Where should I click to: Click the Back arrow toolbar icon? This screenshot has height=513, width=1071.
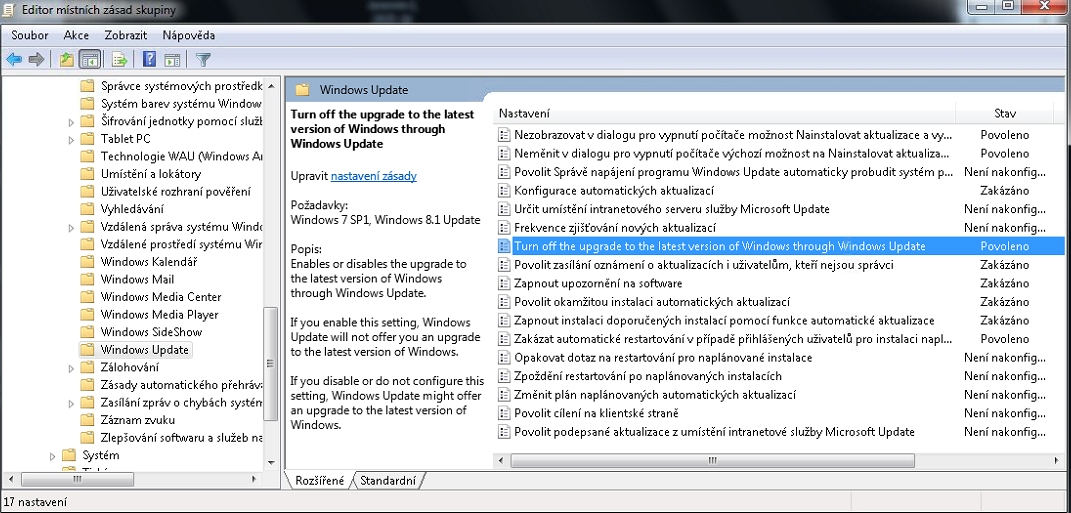tap(14, 59)
